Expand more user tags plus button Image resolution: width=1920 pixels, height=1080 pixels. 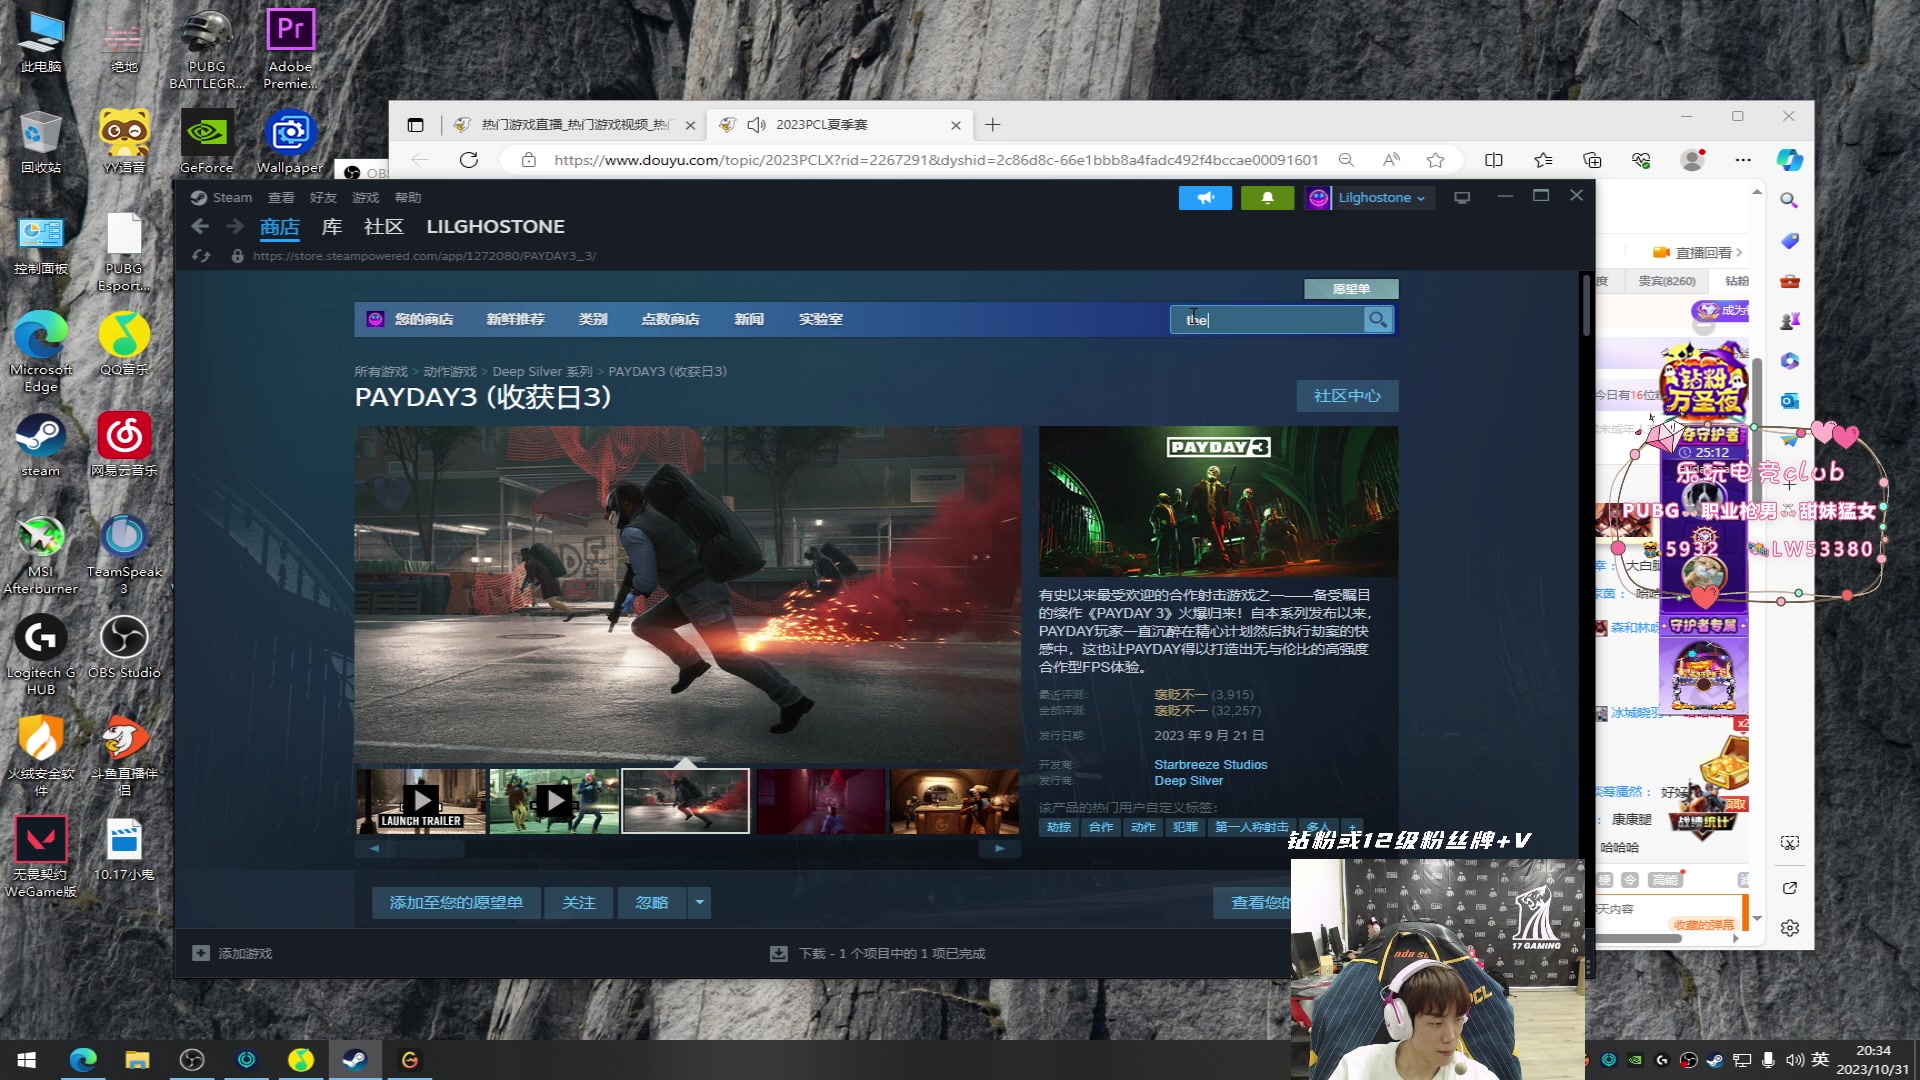1352,827
